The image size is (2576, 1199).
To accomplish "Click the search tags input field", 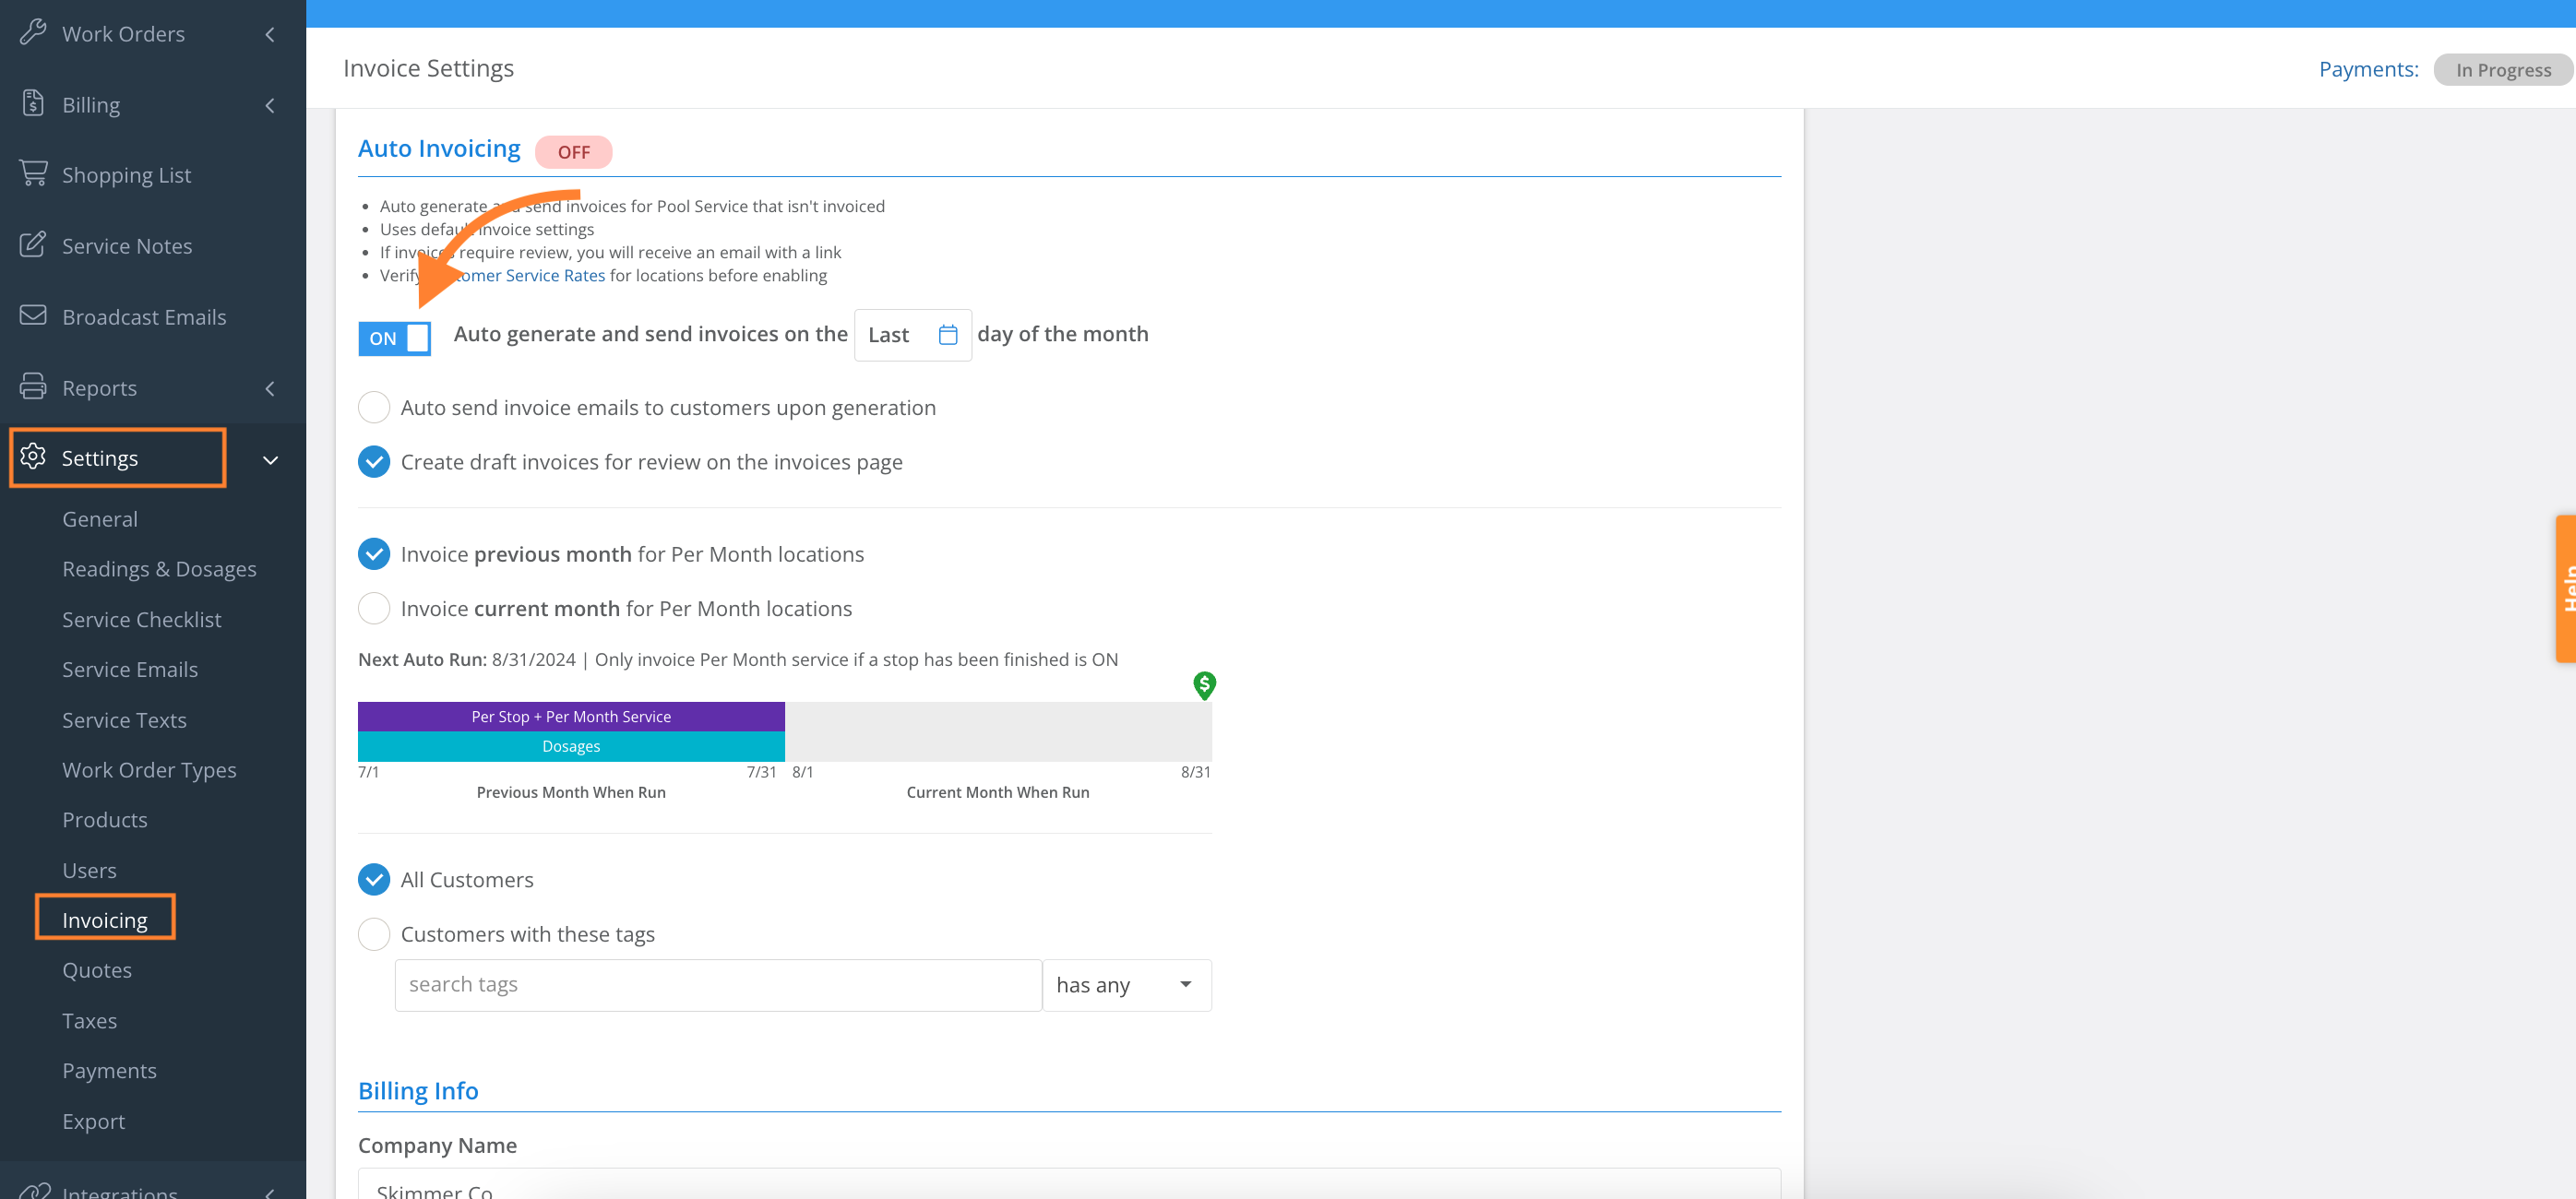I will 718,985.
